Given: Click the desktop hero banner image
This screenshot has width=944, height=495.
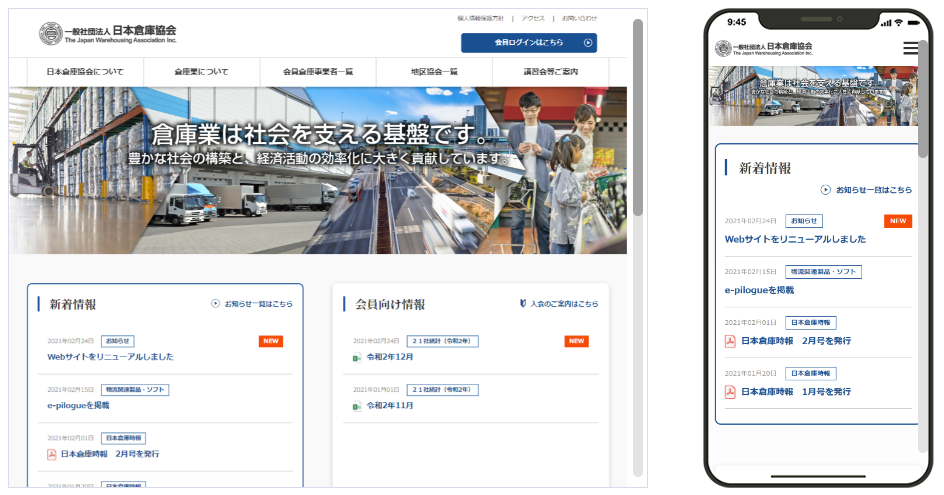Looking at the screenshot, I should (x=318, y=170).
